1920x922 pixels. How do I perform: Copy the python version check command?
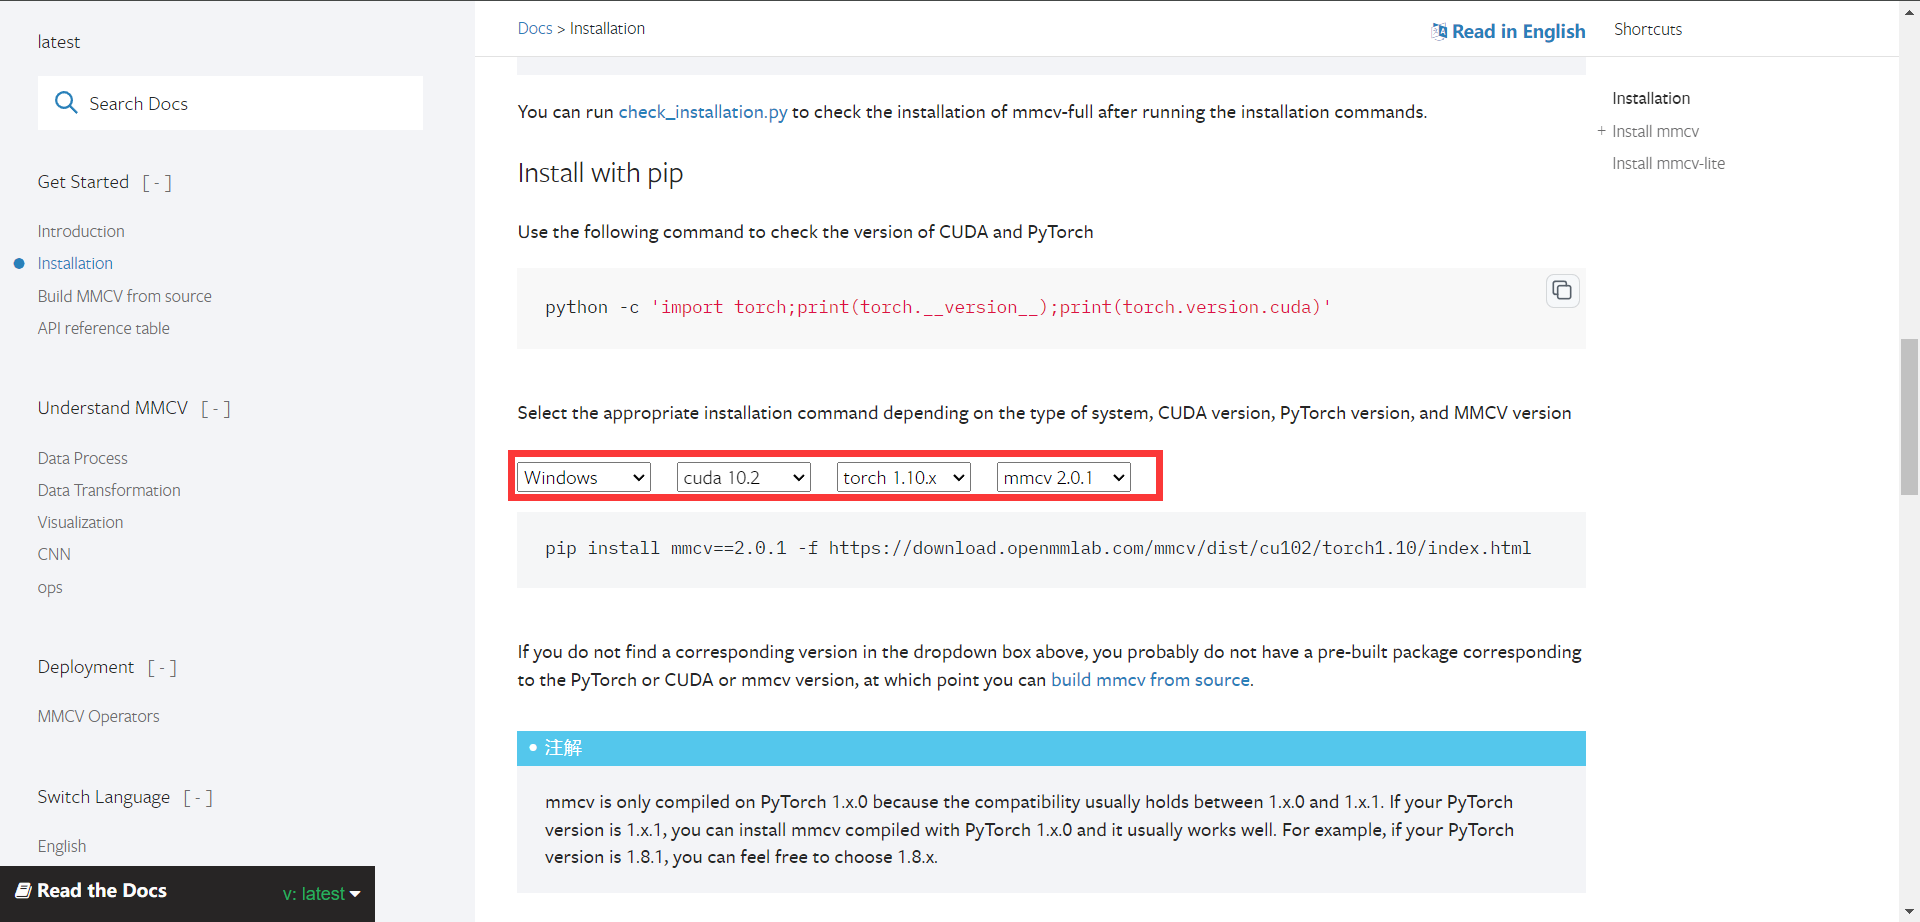click(x=1562, y=291)
